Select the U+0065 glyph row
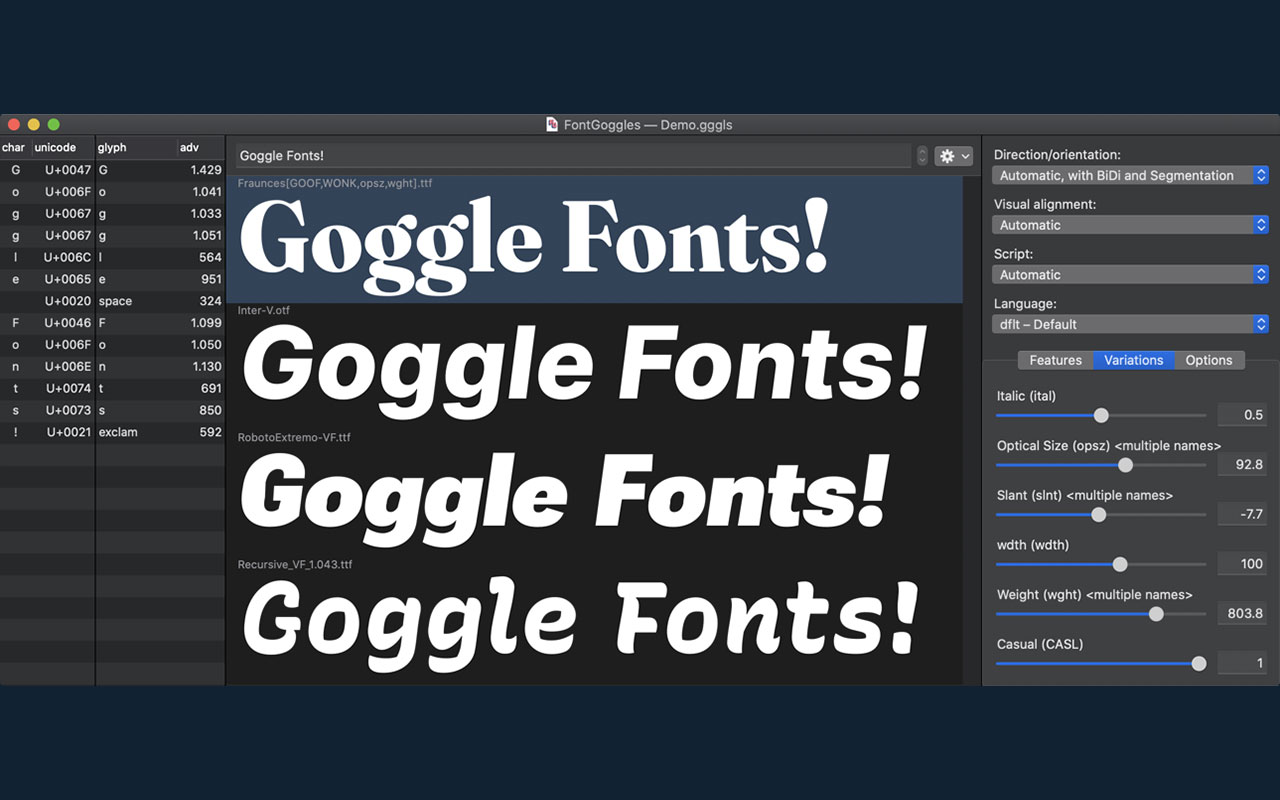1280x800 pixels. click(x=113, y=279)
